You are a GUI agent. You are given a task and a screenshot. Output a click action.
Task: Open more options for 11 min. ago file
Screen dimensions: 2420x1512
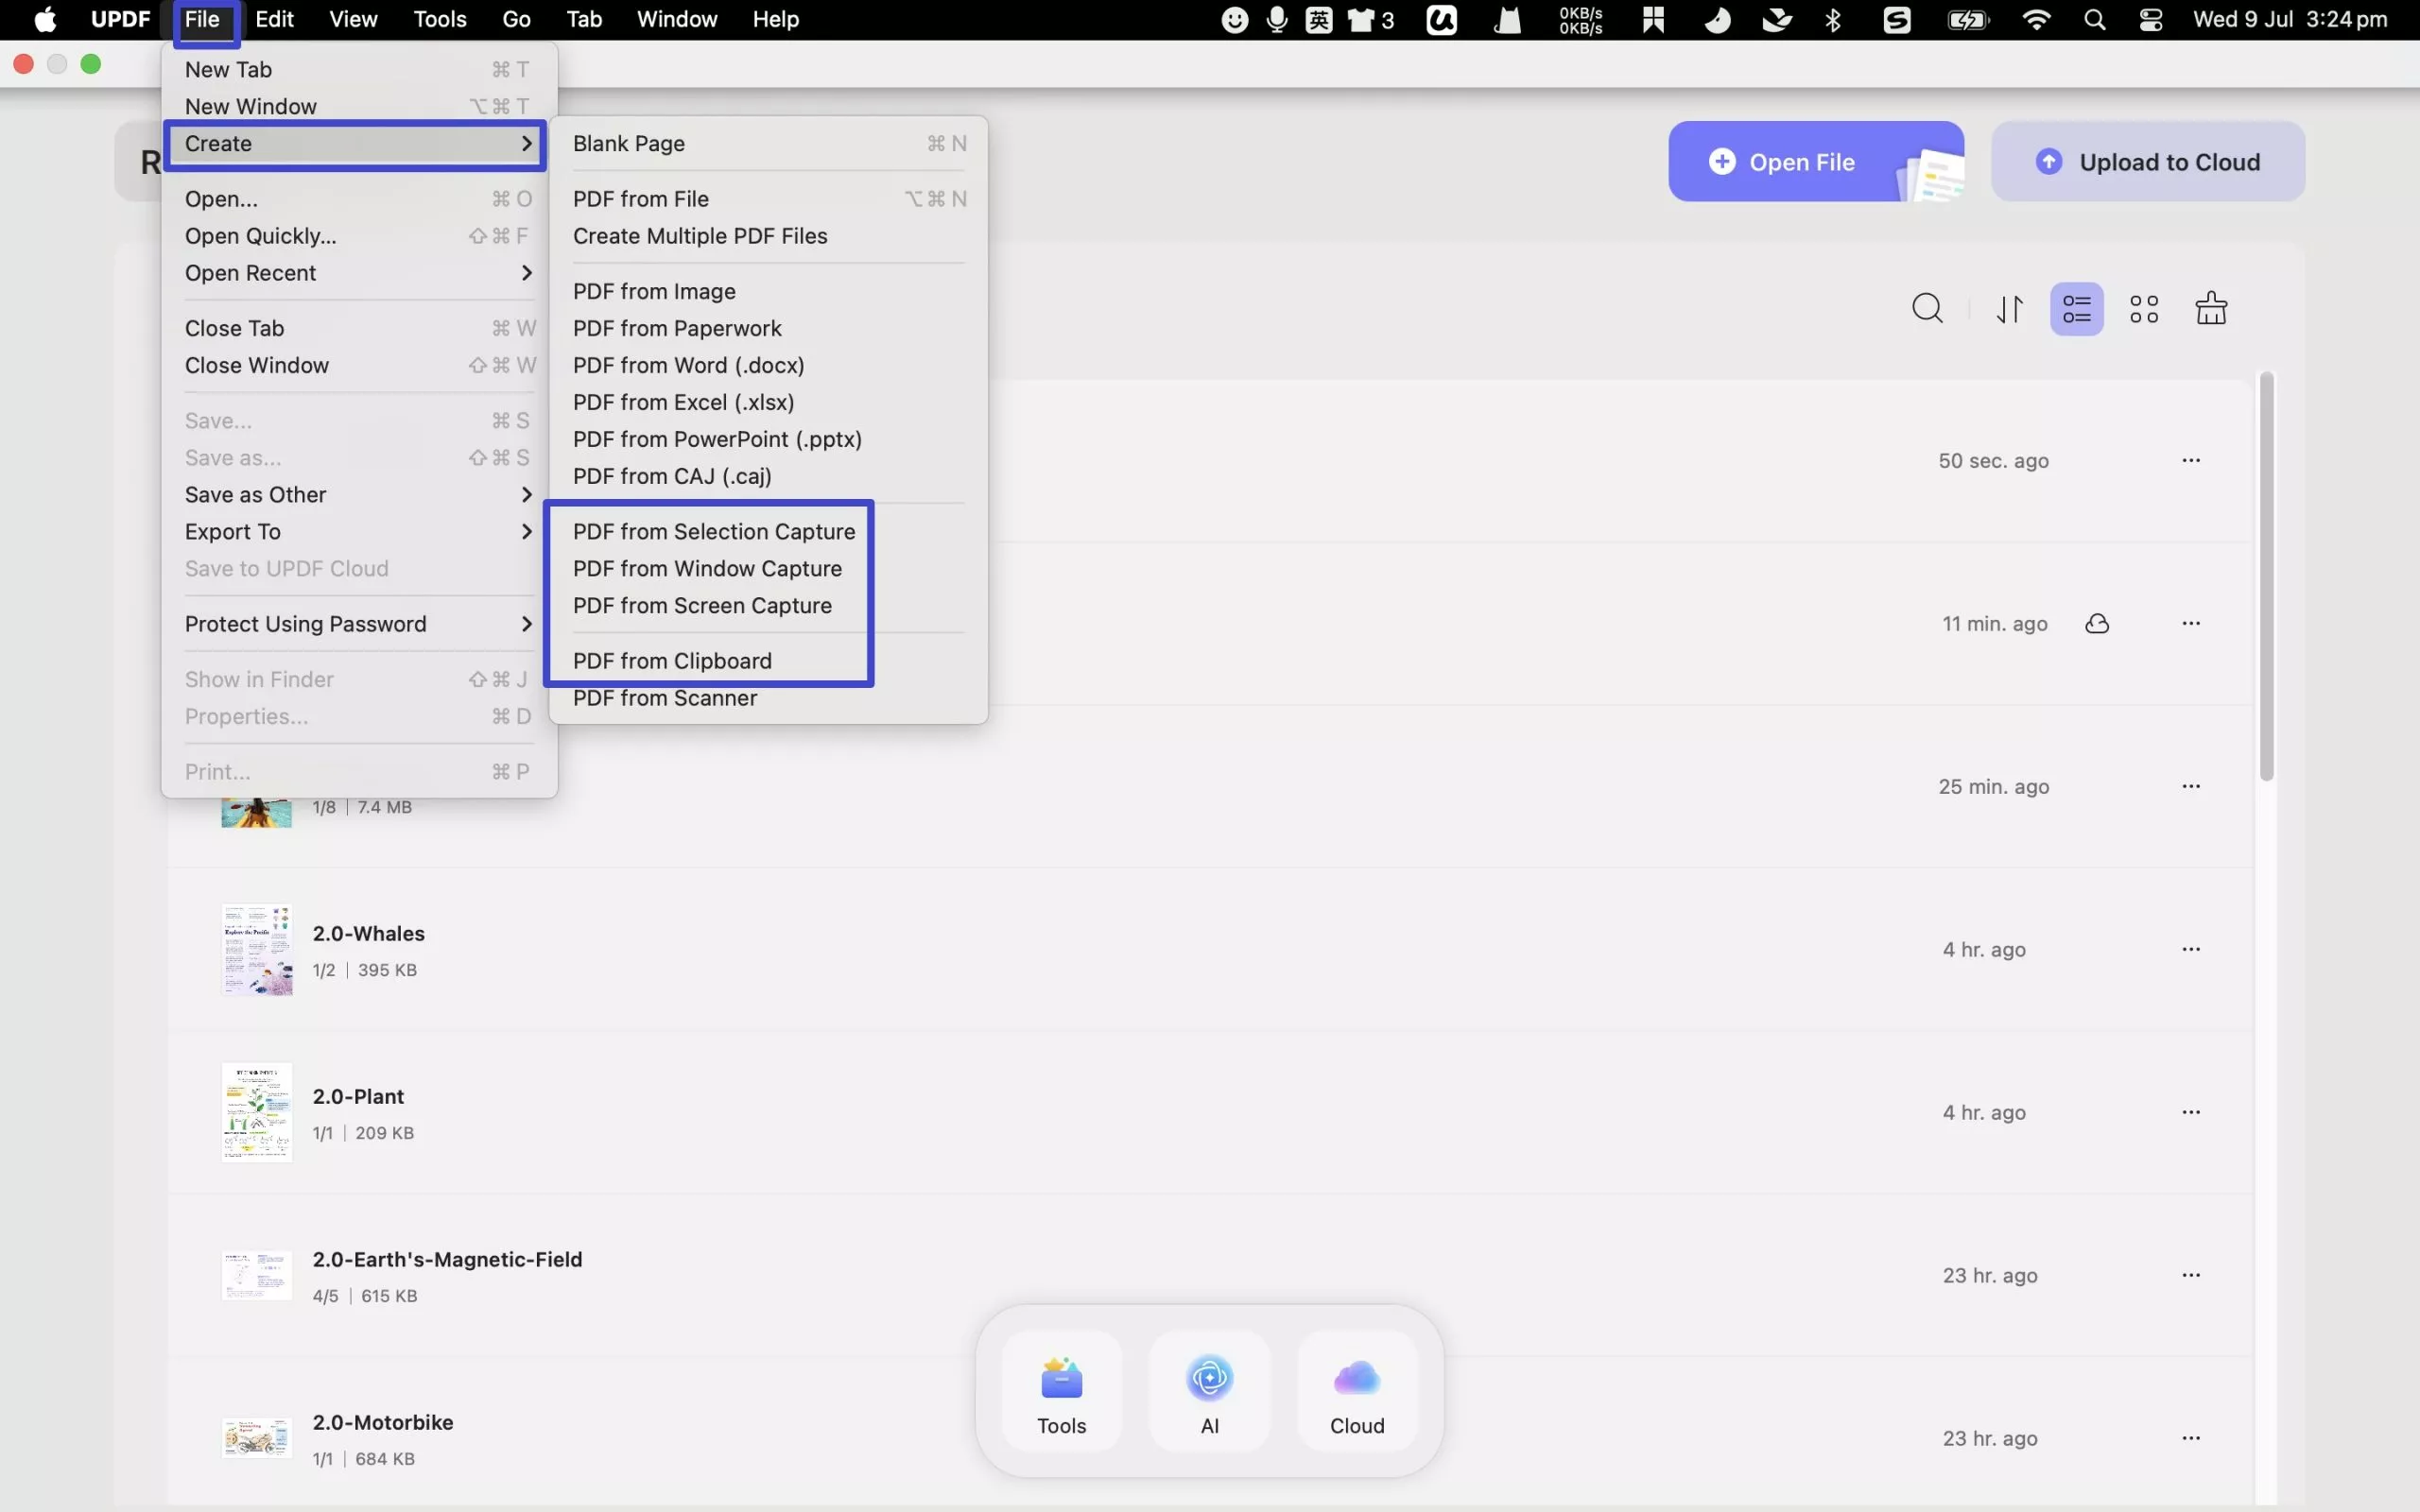(x=2190, y=623)
